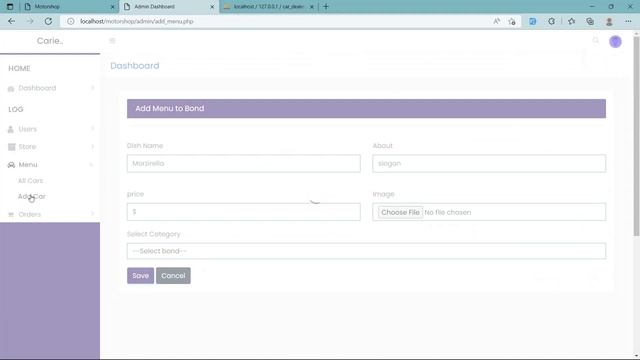The image size is (640, 360).
Task: Go back to the previous page
Action: click(x=11, y=21)
